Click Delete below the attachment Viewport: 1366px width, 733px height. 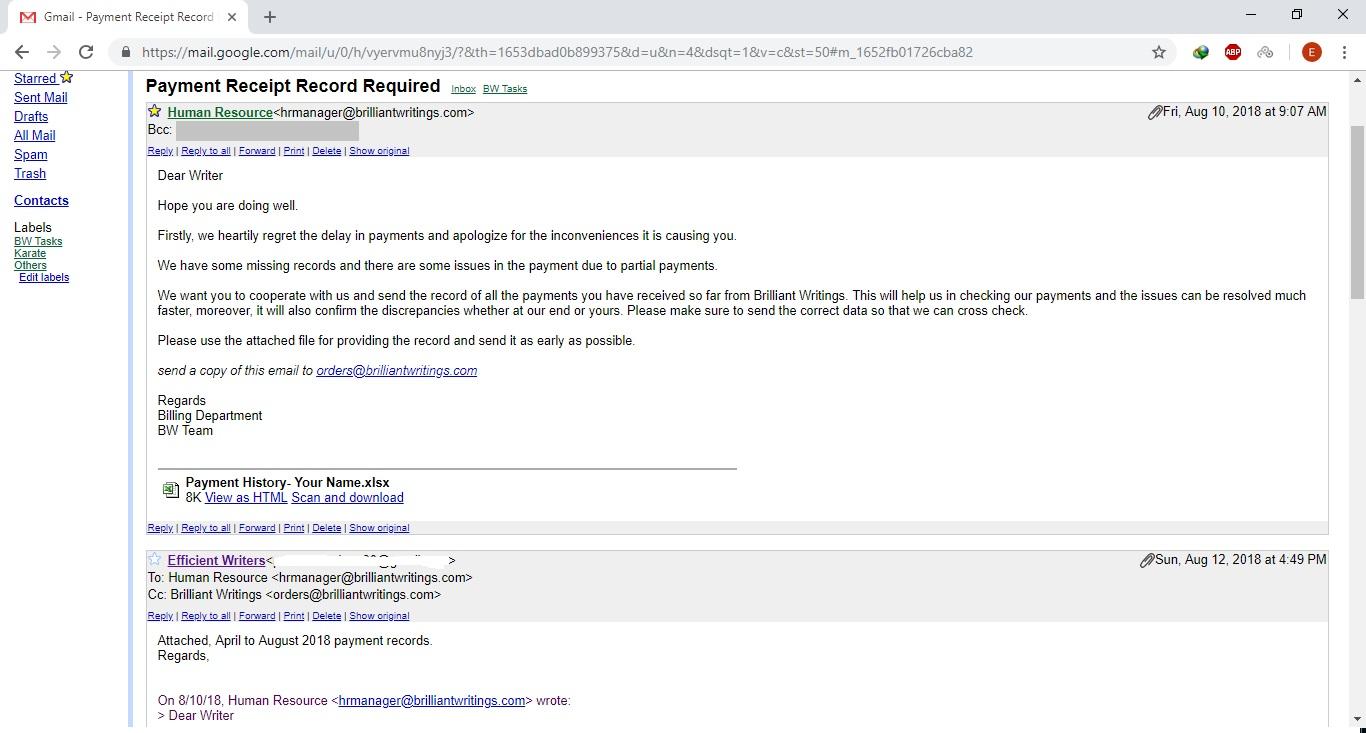point(327,528)
